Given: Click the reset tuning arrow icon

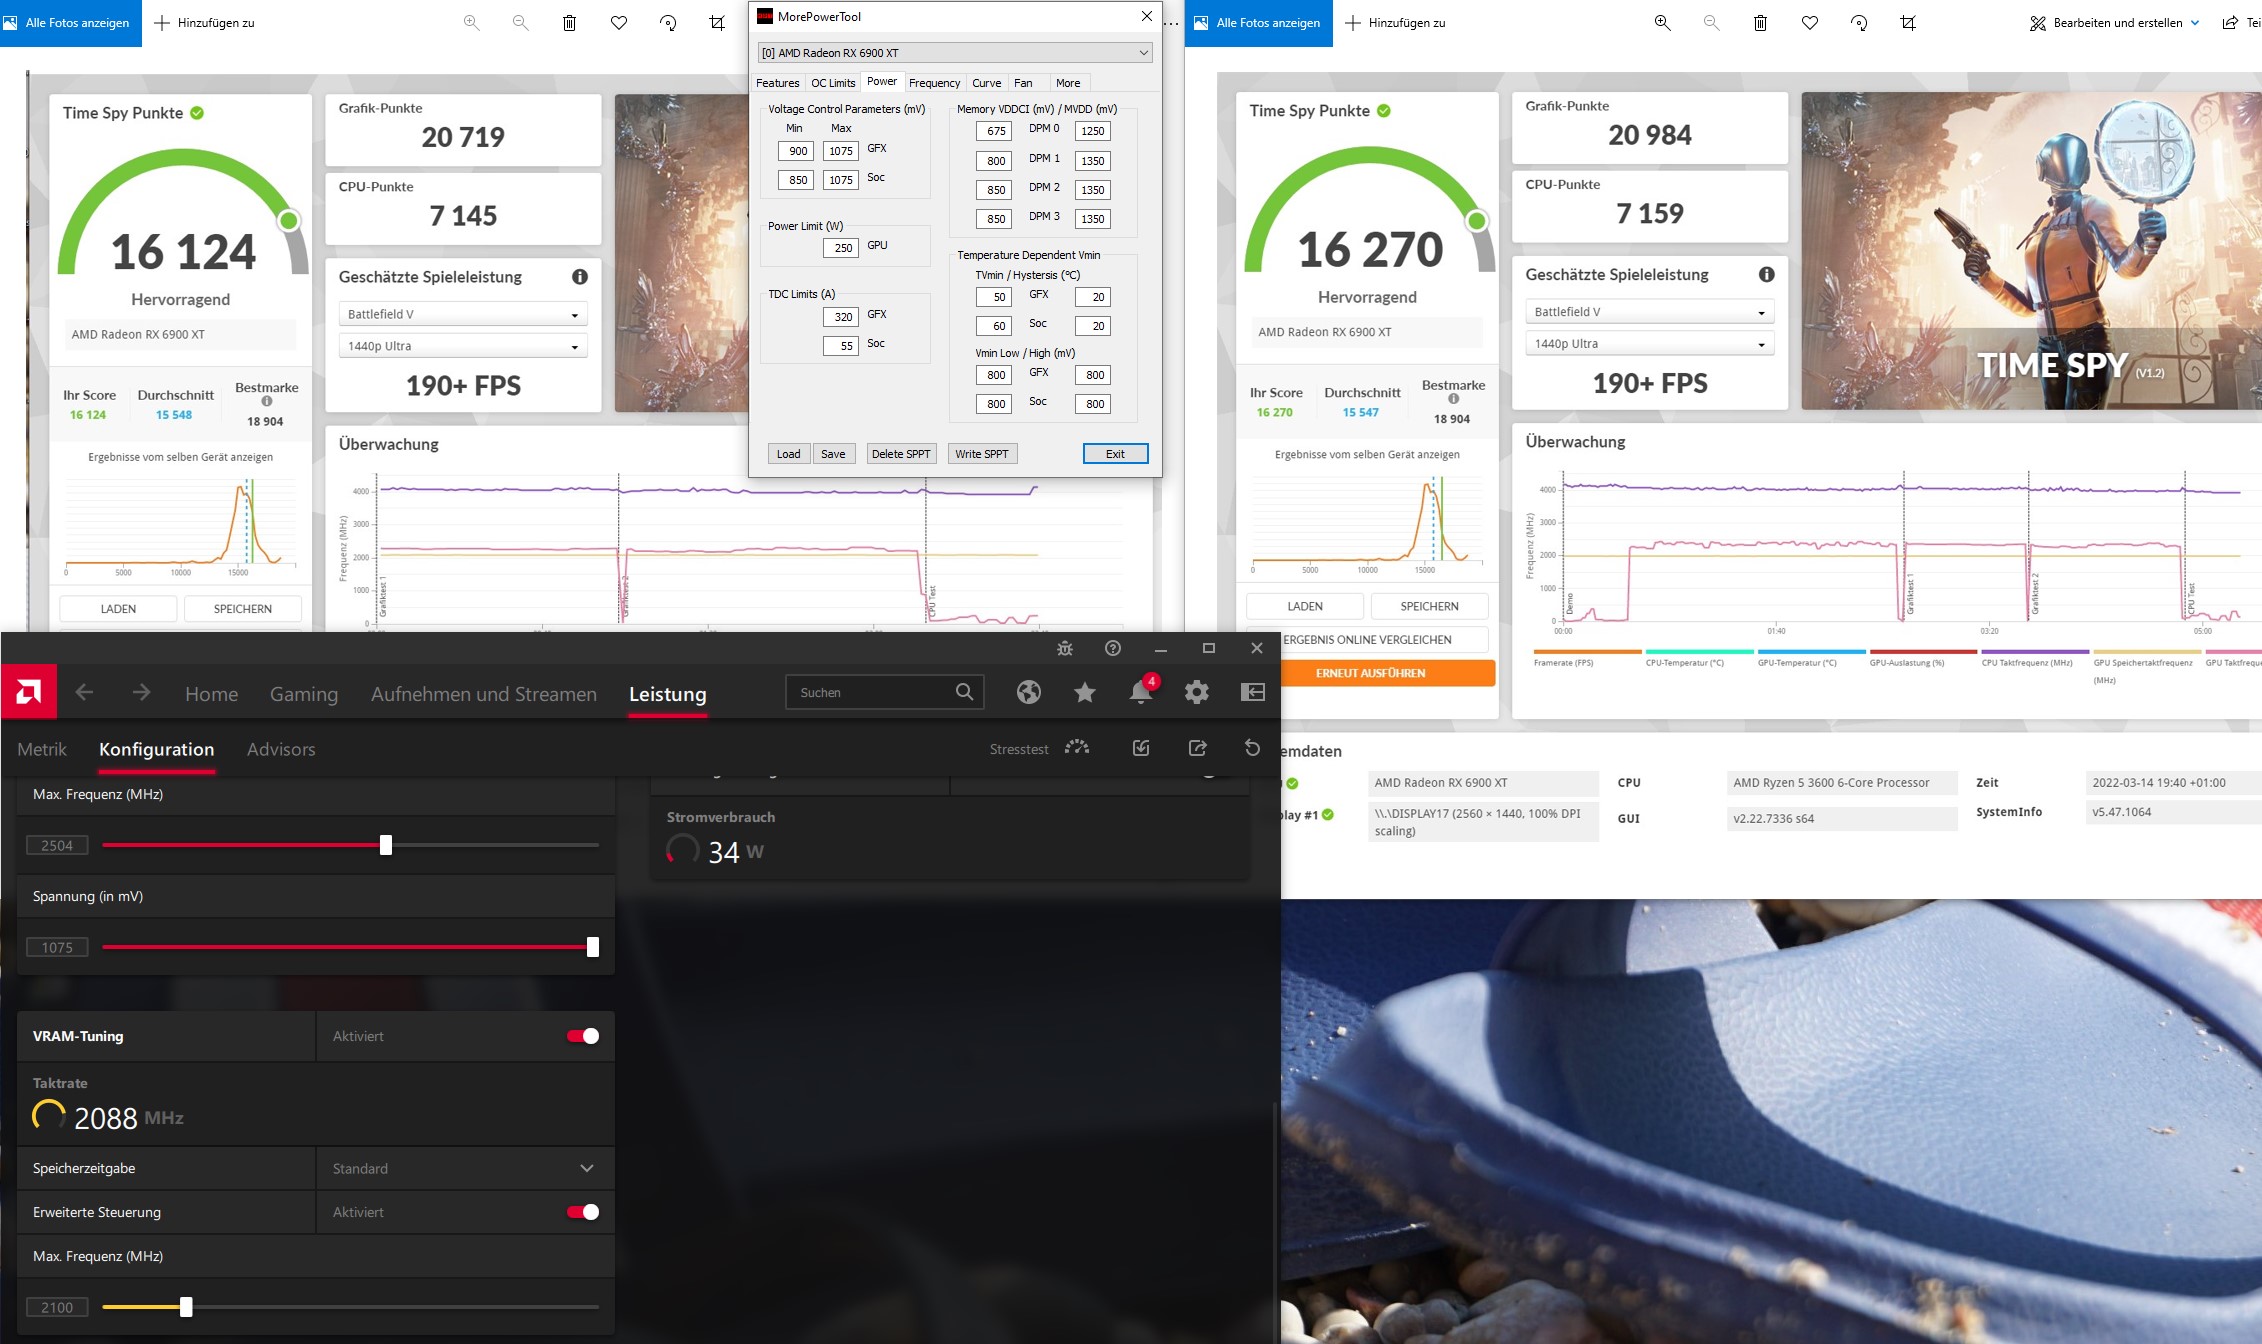Looking at the screenshot, I should [x=1252, y=748].
